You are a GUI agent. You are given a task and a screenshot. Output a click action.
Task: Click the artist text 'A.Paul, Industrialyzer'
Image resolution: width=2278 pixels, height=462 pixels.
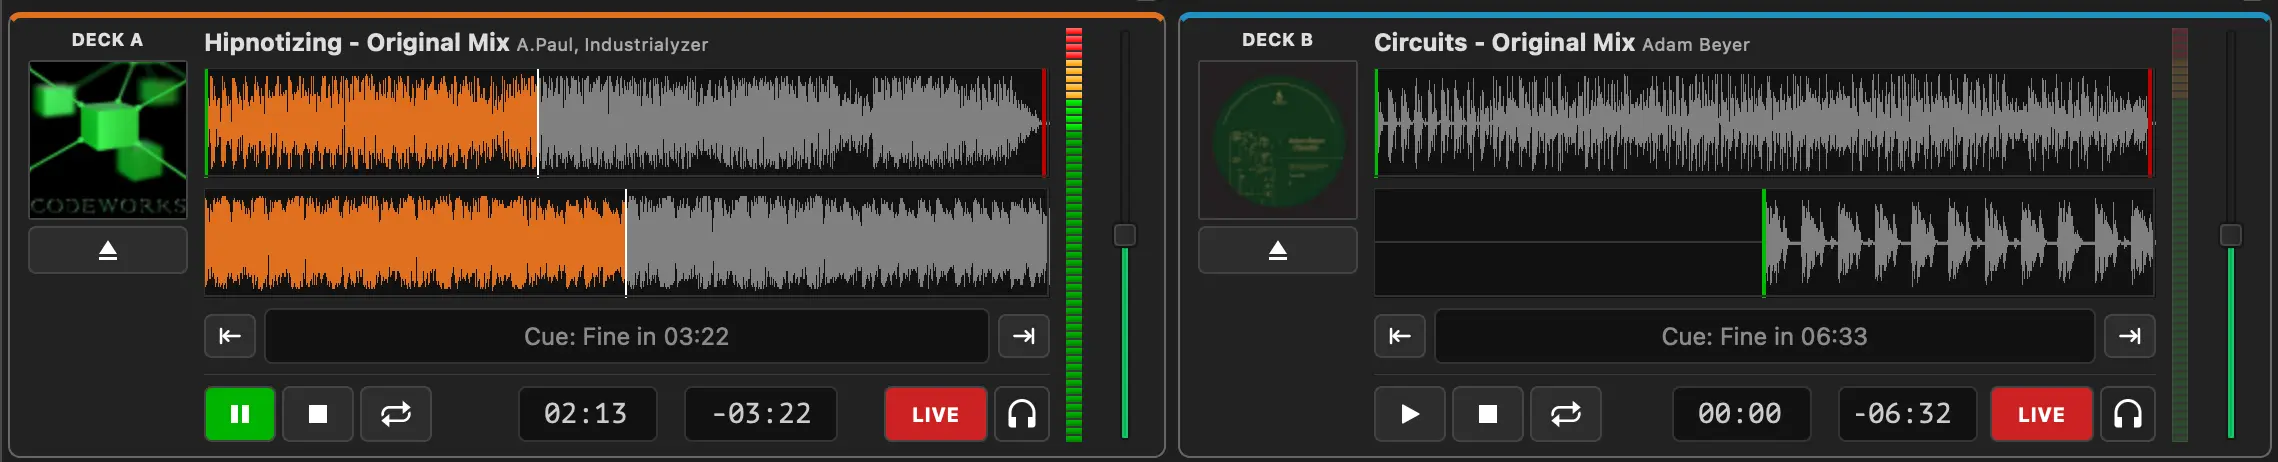pyautogui.click(x=612, y=45)
